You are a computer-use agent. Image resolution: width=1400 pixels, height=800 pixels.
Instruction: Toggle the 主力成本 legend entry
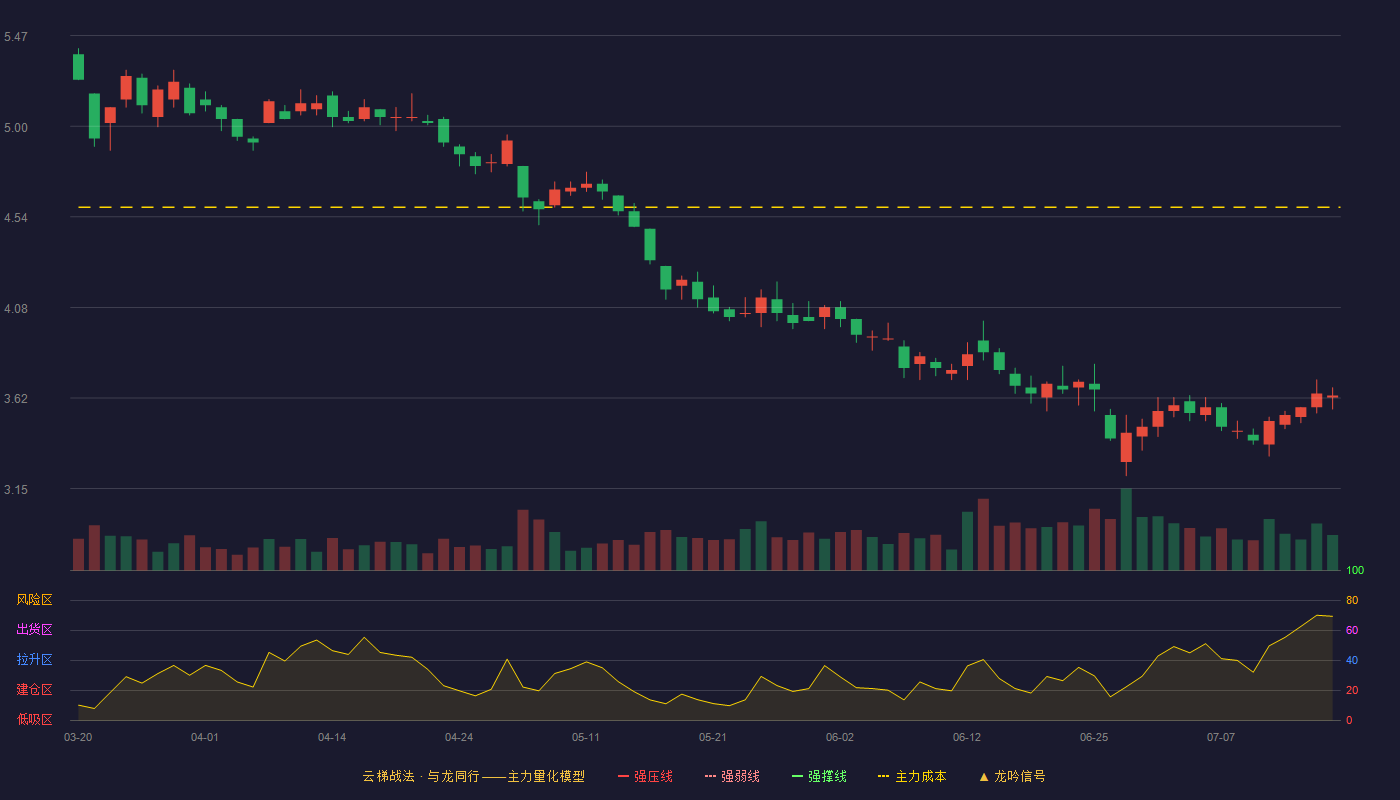click(912, 776)
